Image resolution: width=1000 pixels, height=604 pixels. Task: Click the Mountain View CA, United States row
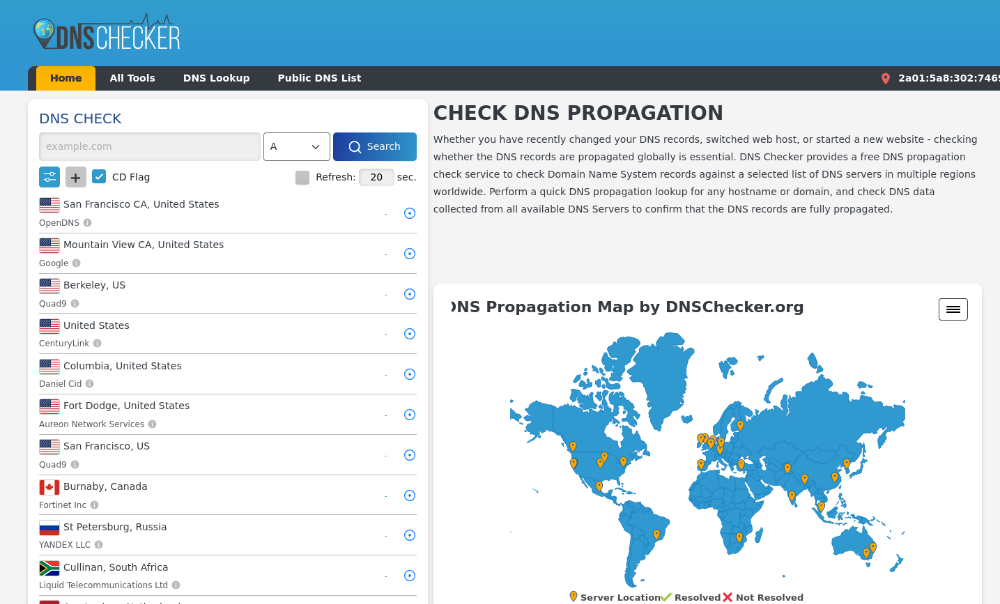coord(228,254)
